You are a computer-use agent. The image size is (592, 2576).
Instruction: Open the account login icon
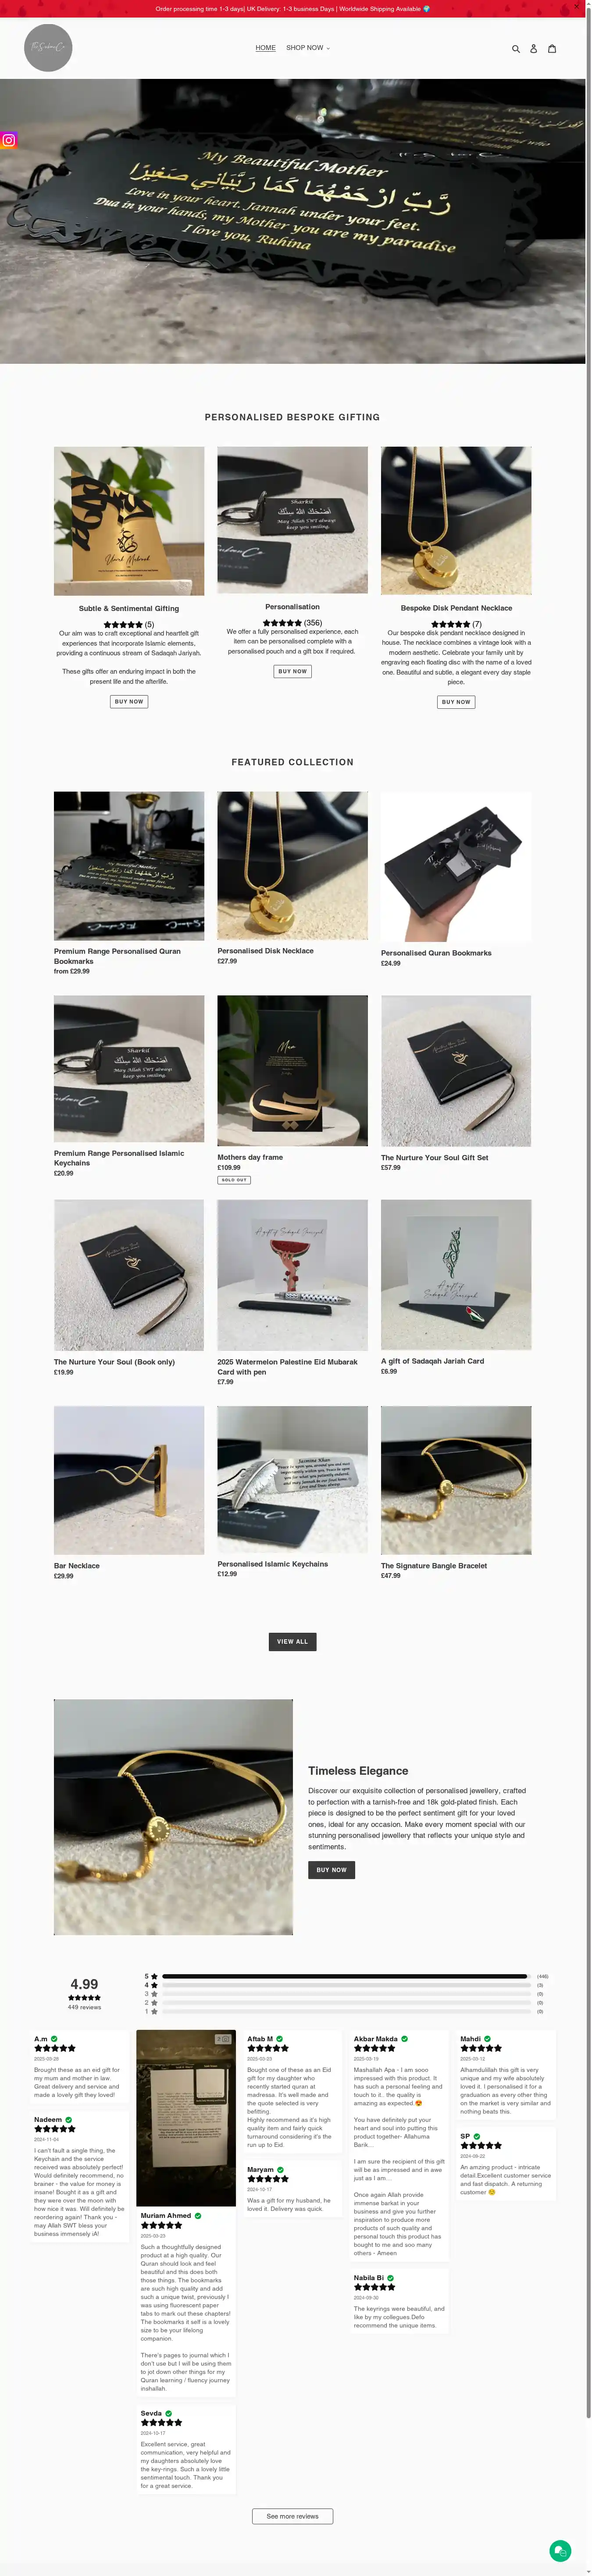click(533, 48)
